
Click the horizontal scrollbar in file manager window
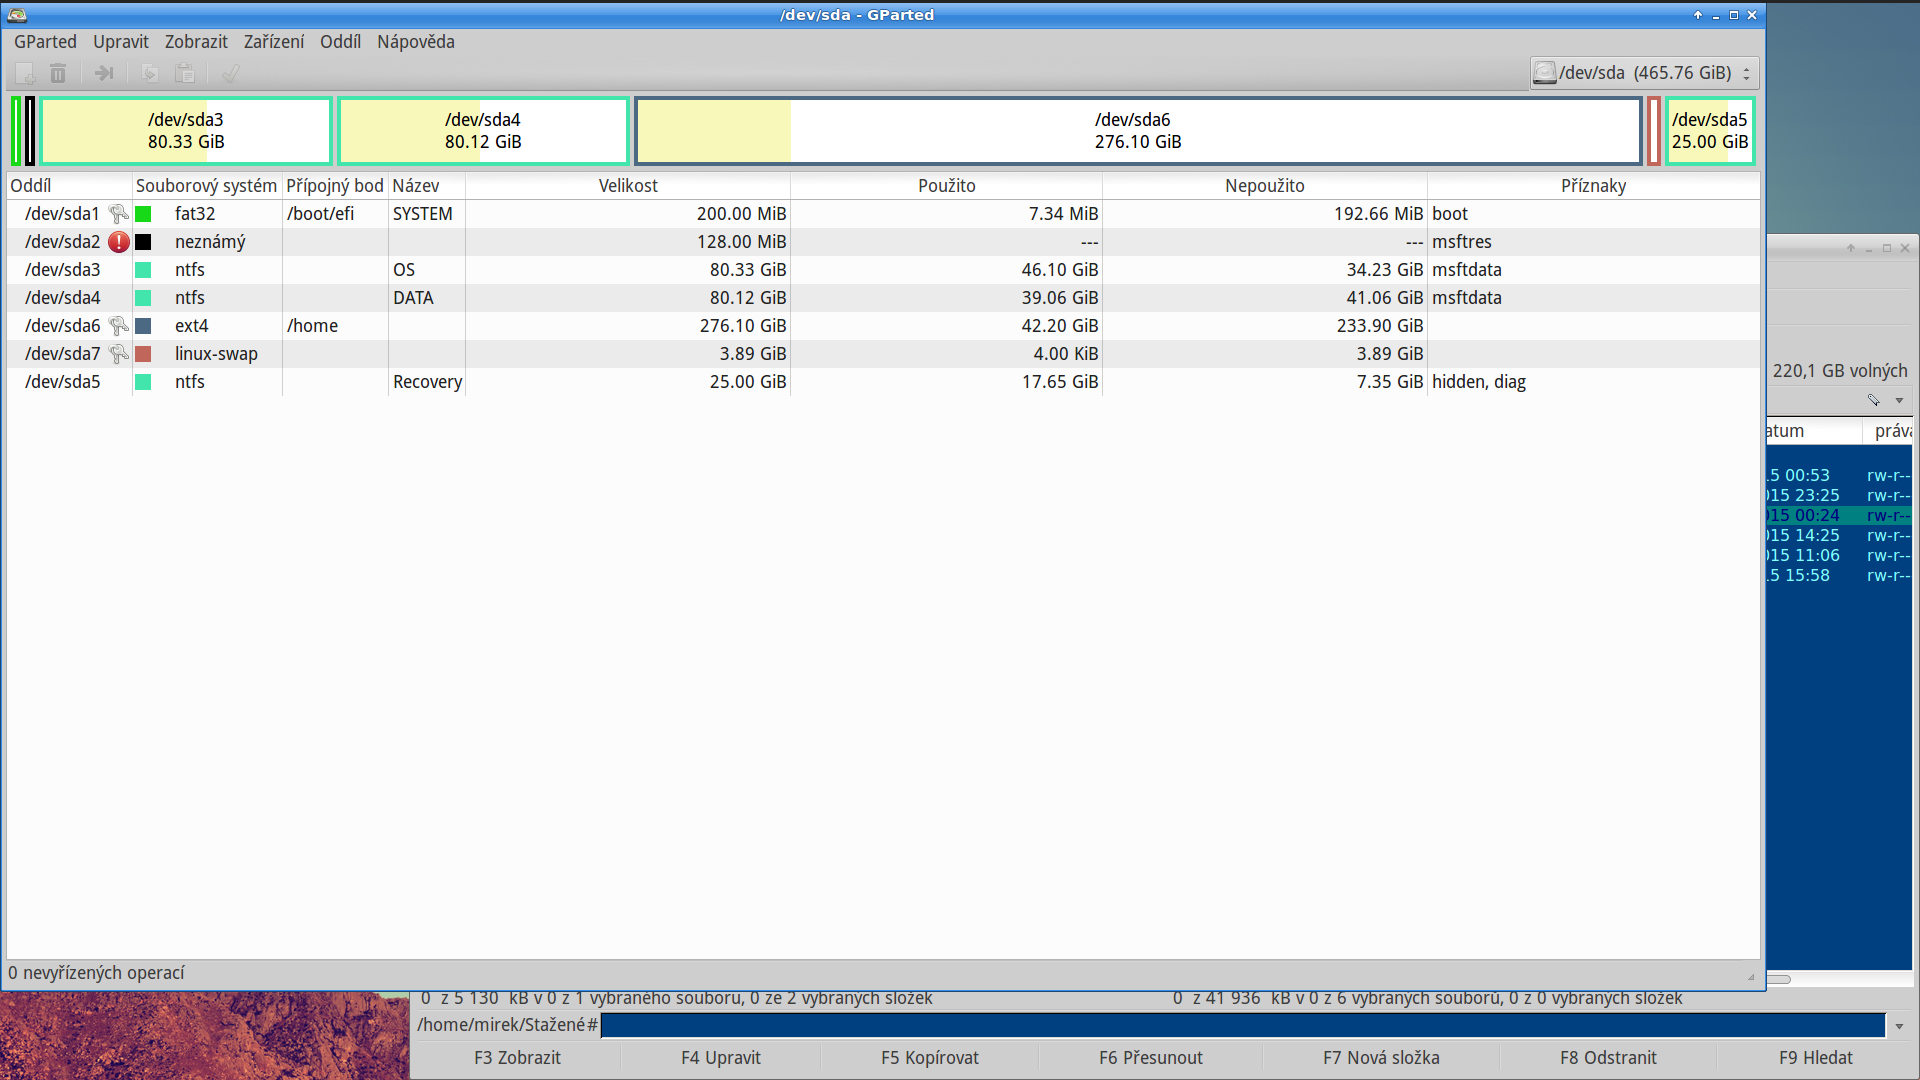click(1779, 979)
